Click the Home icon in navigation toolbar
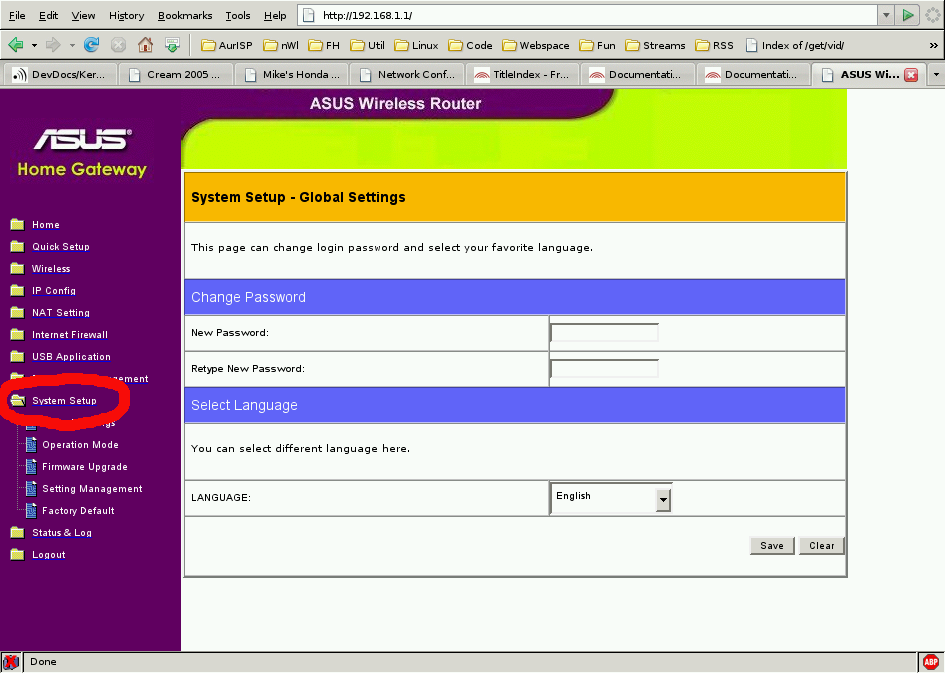945x673 pixels. (x=145, y=45)
